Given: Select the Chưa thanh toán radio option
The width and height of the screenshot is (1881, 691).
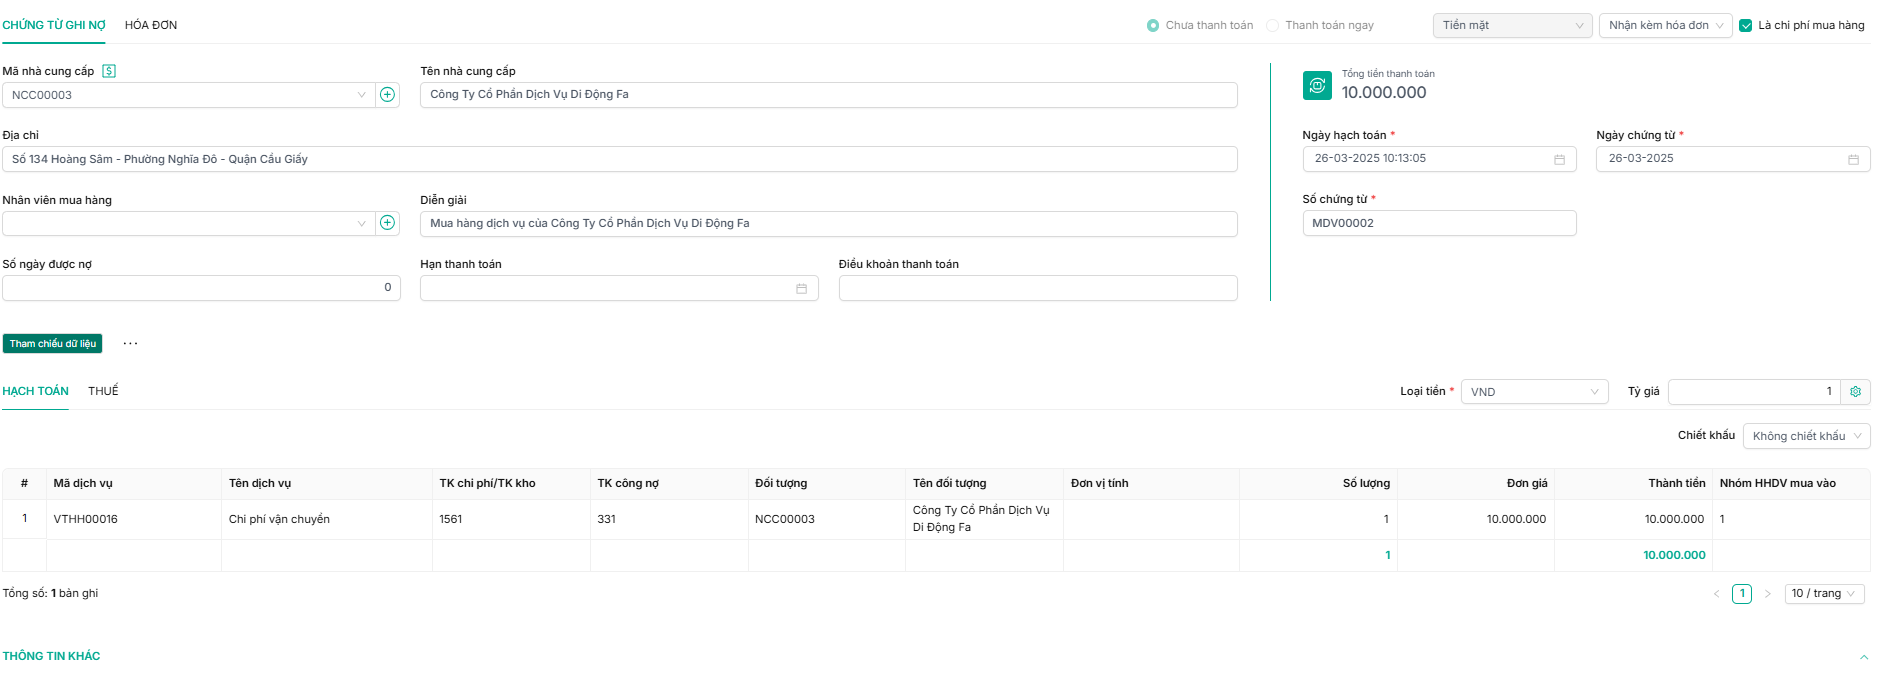Looking at the screenshot, I should click(1153, 26).
